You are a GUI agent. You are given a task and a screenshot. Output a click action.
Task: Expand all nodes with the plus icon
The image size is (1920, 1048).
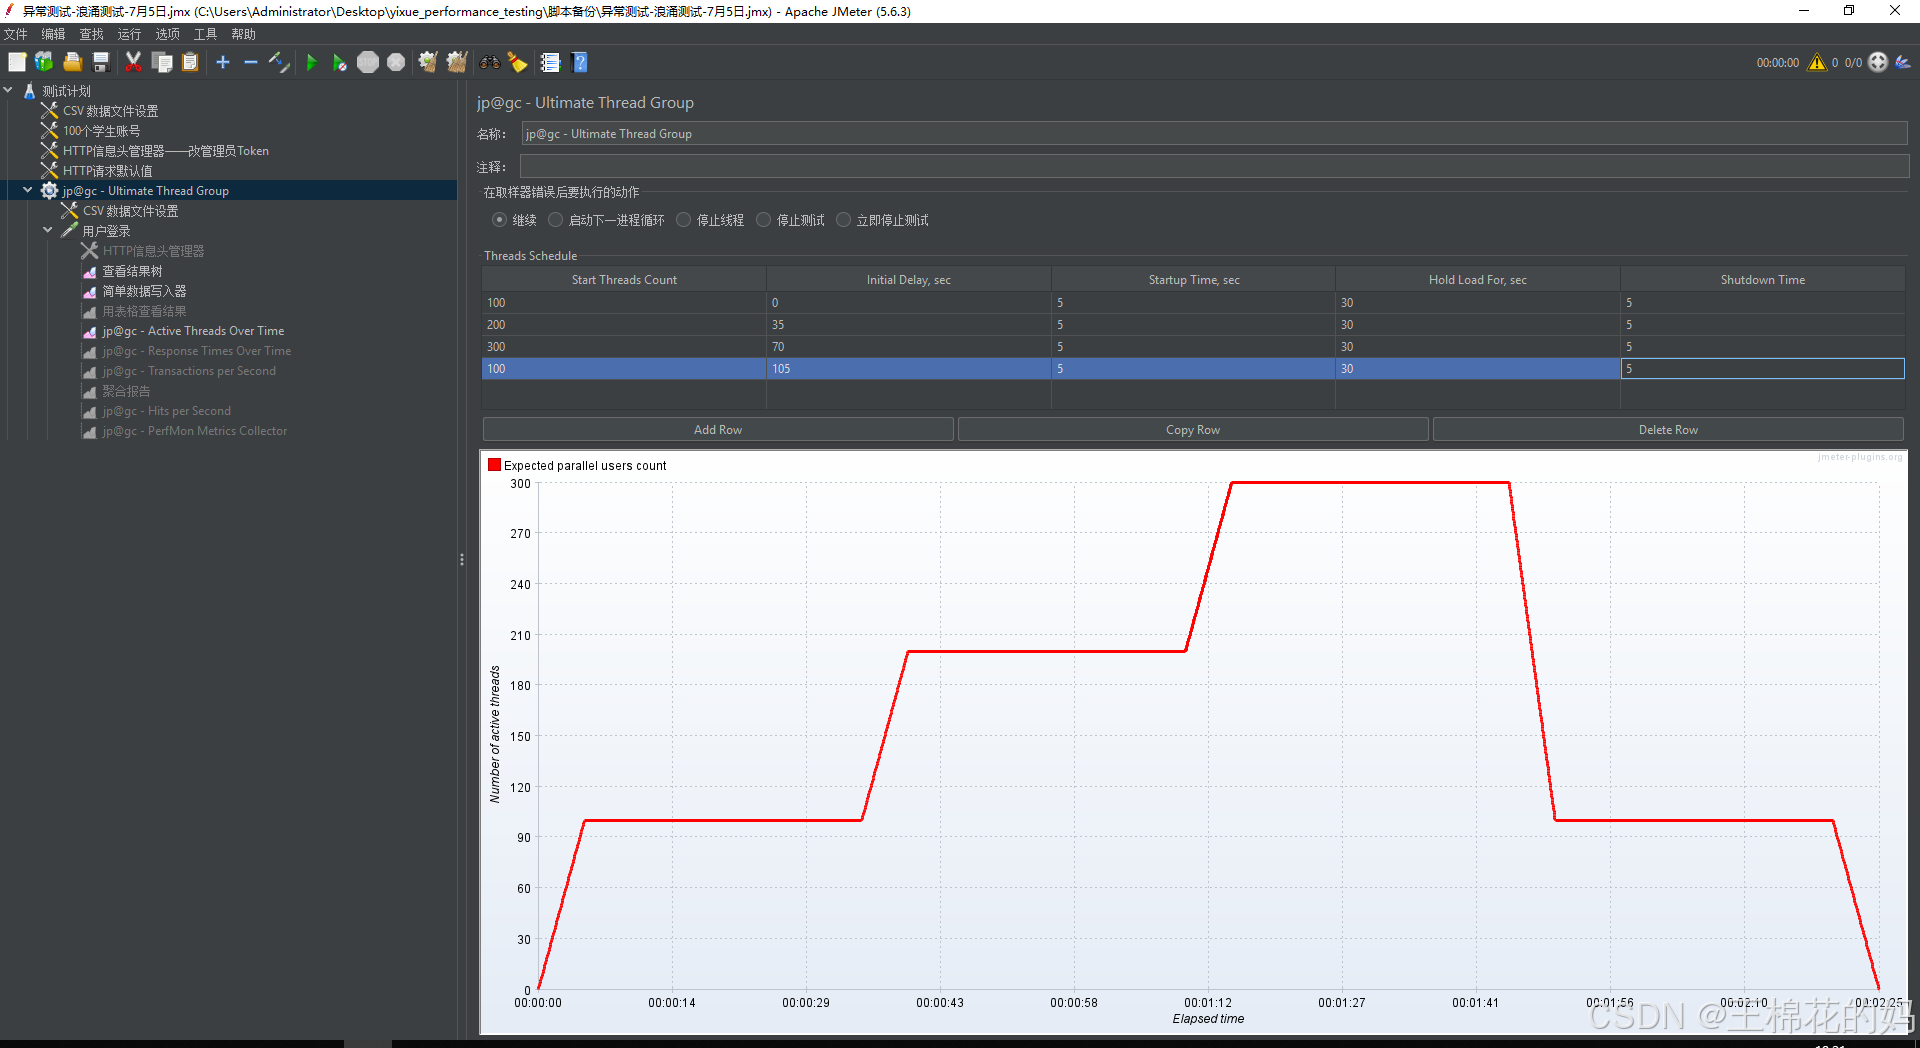click(223, 62)
